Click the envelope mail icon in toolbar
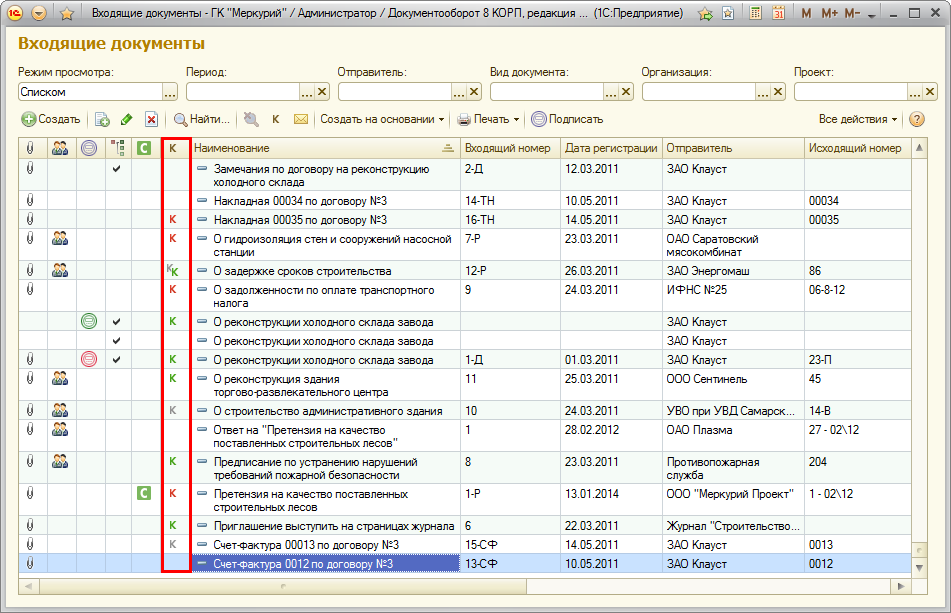The height and width of the screenshot is (613, 951). (300, 119)
